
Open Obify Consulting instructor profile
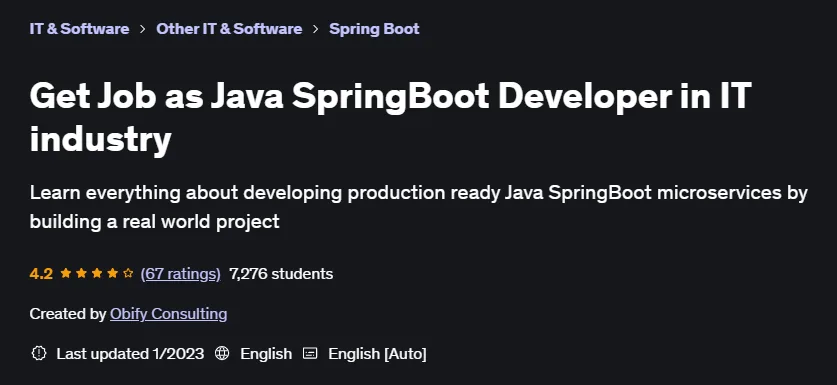(169, 313)
